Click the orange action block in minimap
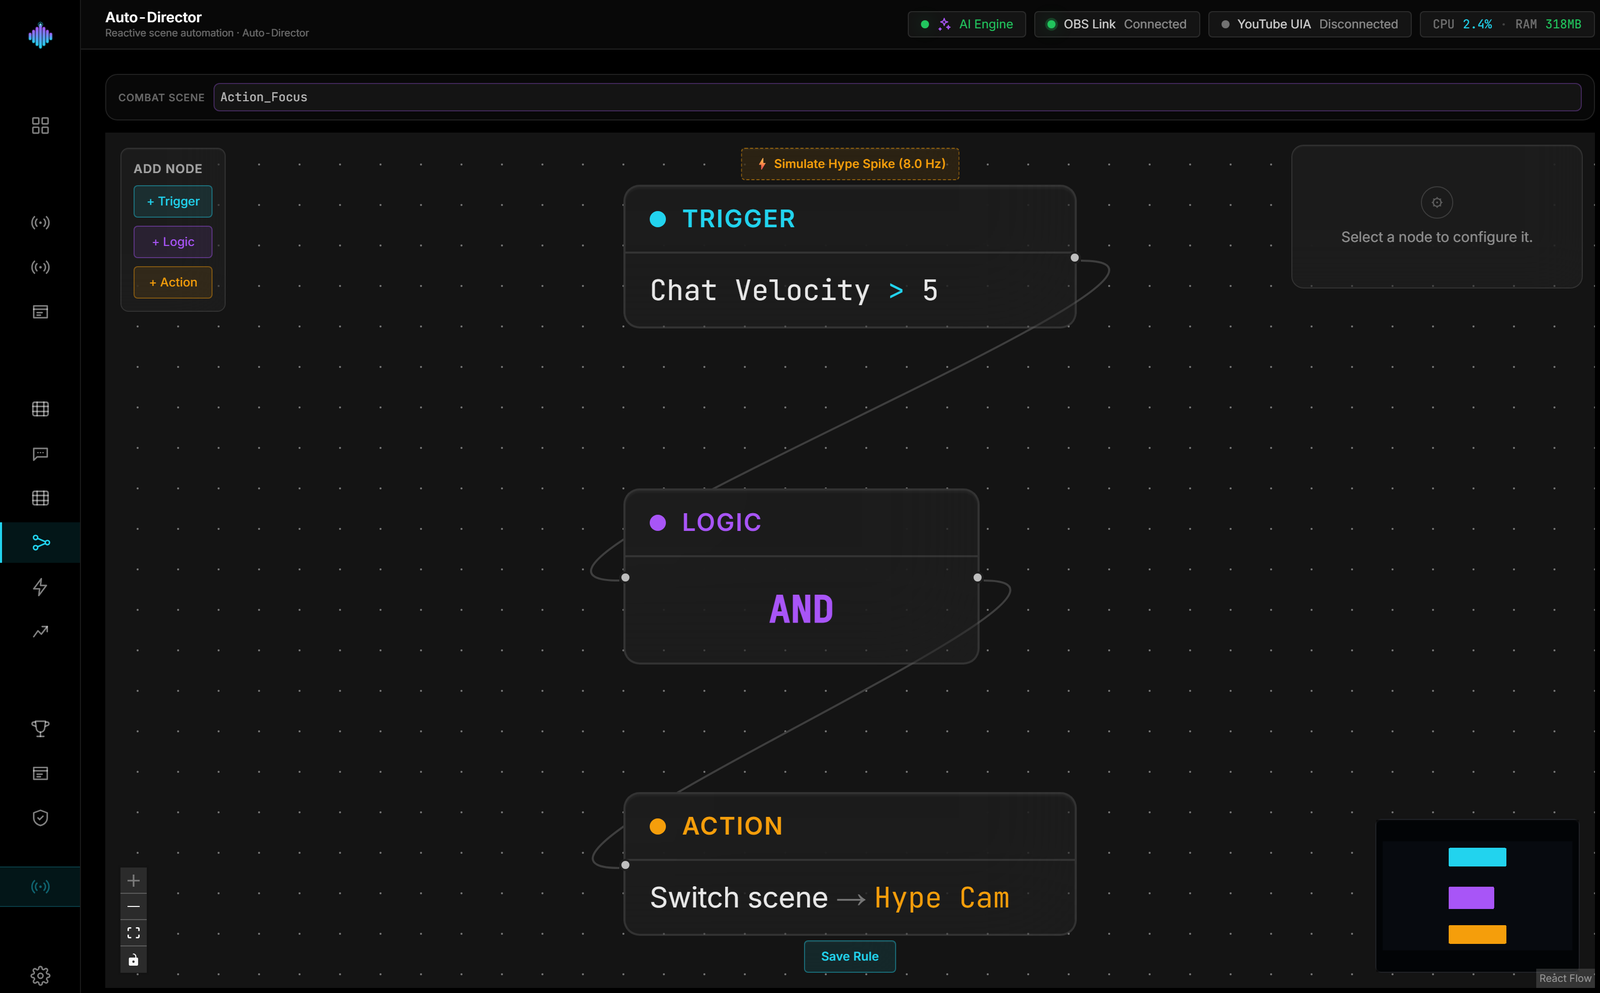This screenshot has height=993, width=1600. click(1477, 935)
